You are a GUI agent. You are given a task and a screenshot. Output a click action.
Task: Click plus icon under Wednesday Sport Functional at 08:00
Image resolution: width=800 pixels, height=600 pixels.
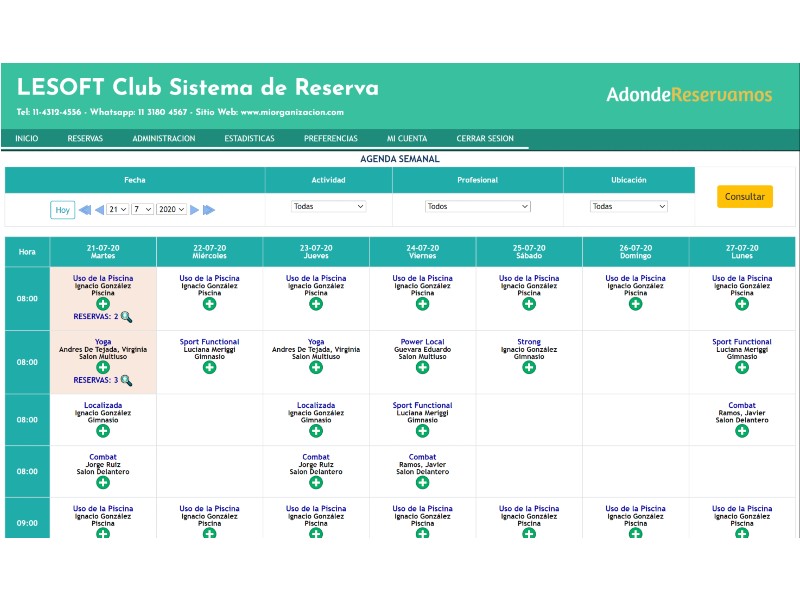(x=209, y=367)
